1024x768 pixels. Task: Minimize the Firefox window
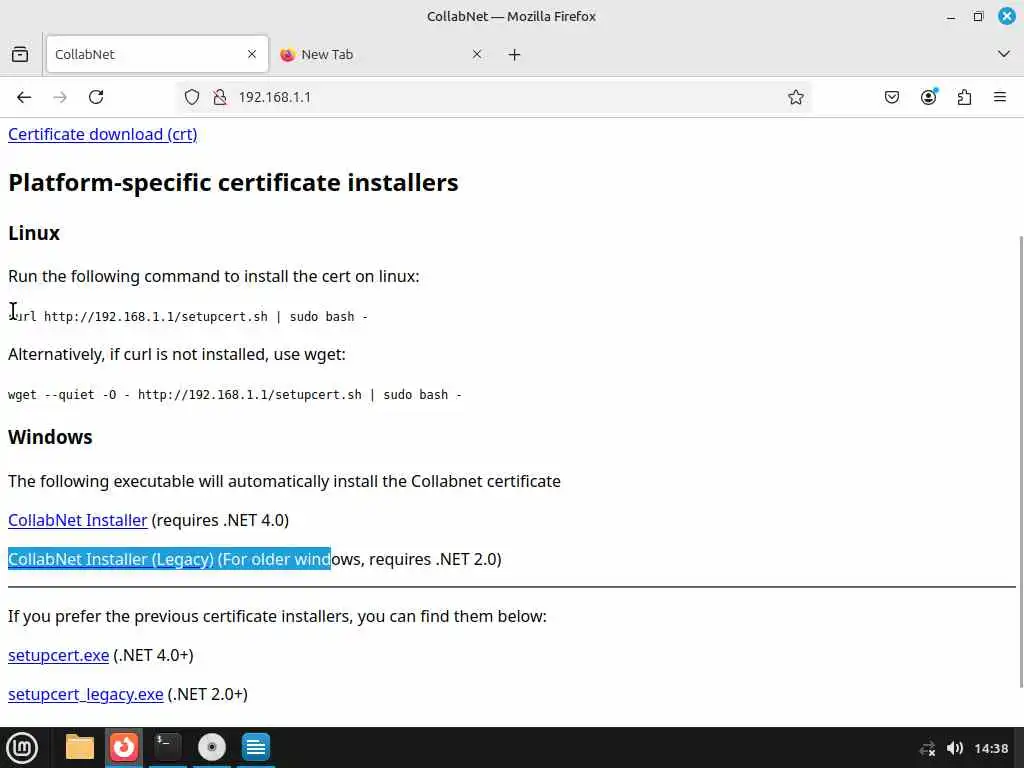(951, 17)
